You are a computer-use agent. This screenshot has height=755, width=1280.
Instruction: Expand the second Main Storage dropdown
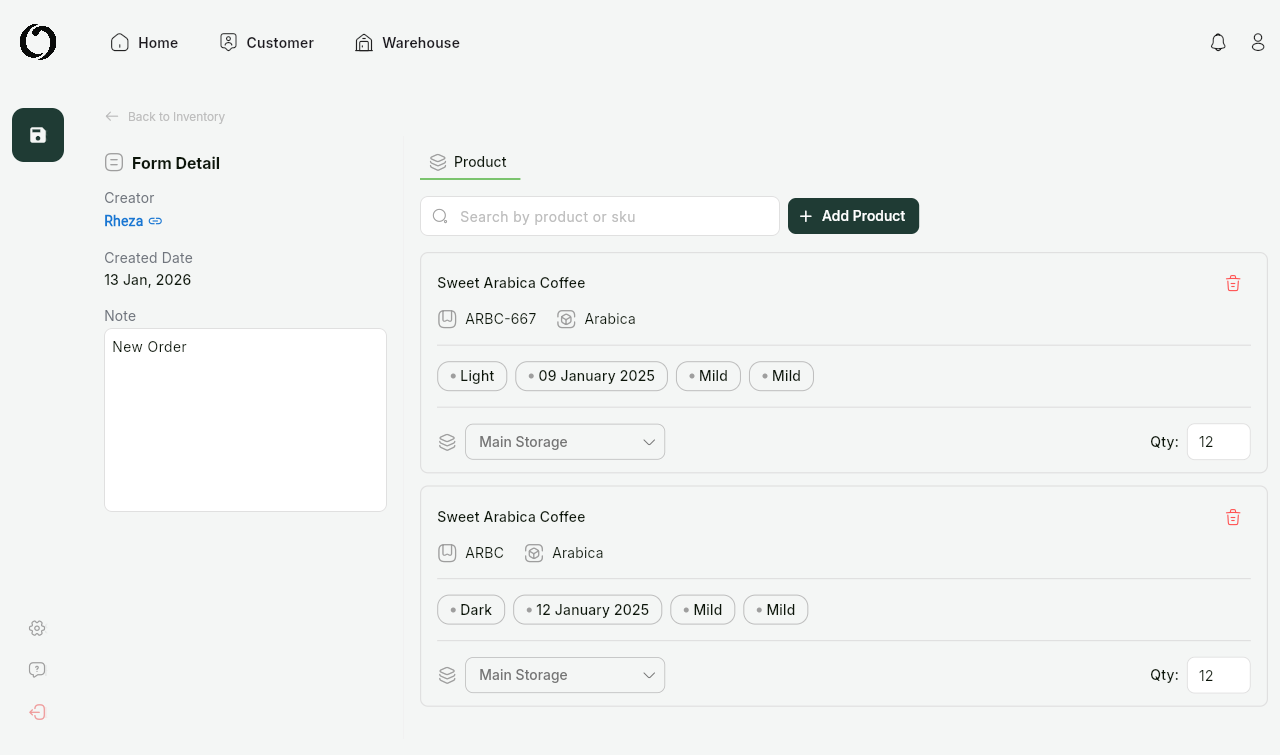(x=565, y=675)
